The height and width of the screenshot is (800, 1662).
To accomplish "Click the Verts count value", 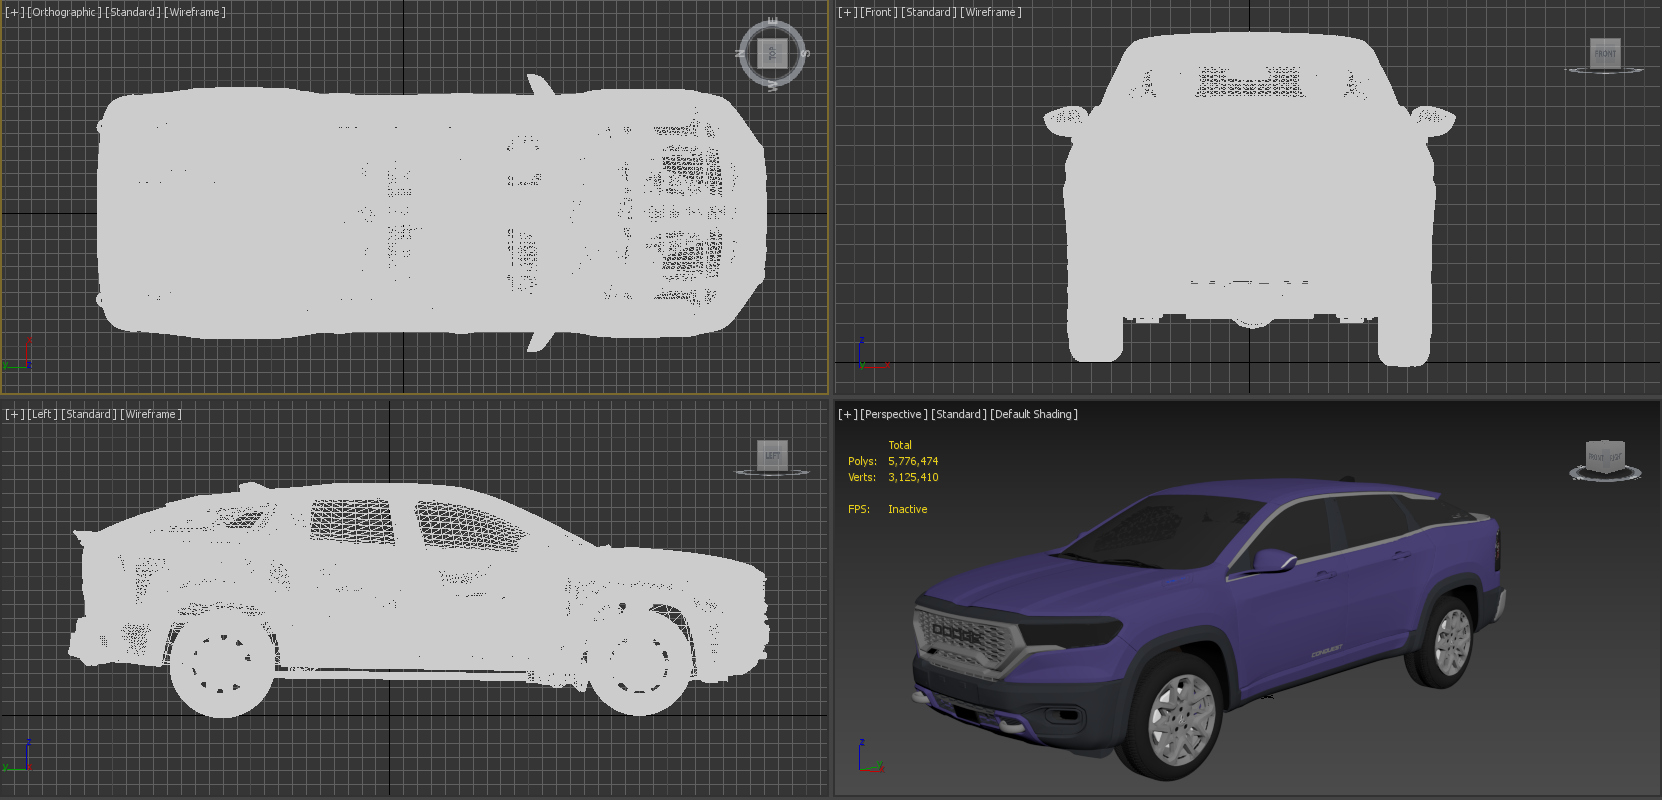I will tap(913, 477).
